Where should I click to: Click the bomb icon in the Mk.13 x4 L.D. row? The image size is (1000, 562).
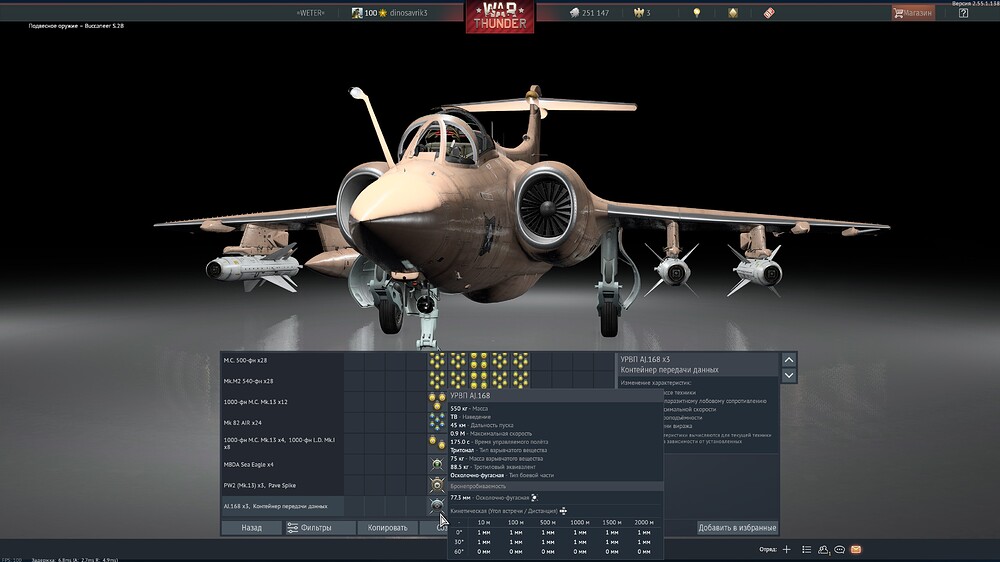click(x=437, y=443)
